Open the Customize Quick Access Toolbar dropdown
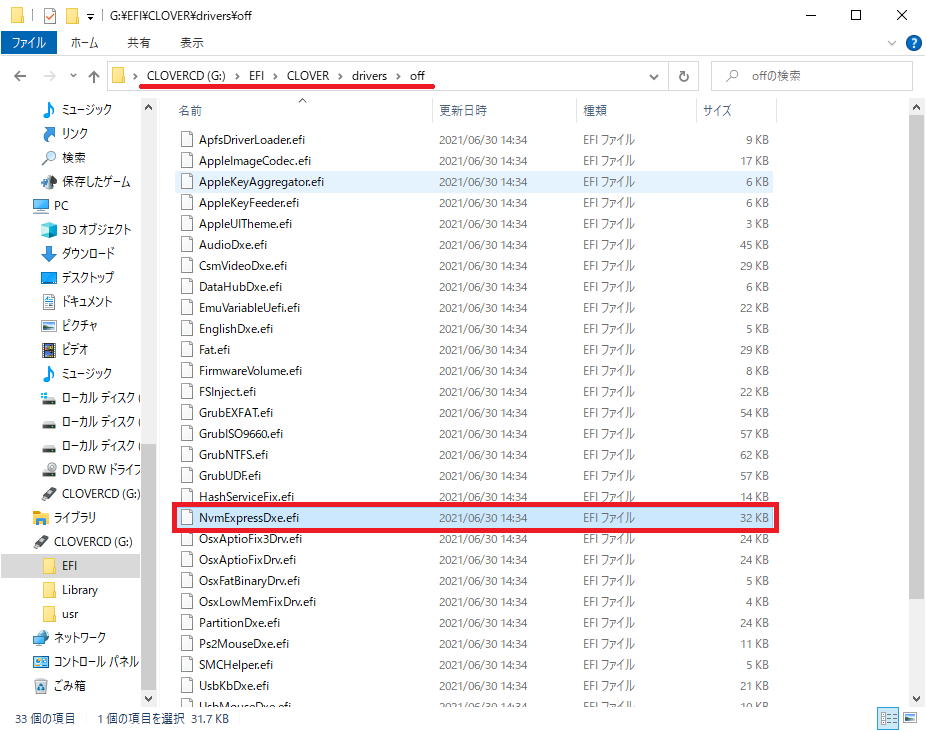Viewport: 926px width, 731px height. tap(91, 16)
